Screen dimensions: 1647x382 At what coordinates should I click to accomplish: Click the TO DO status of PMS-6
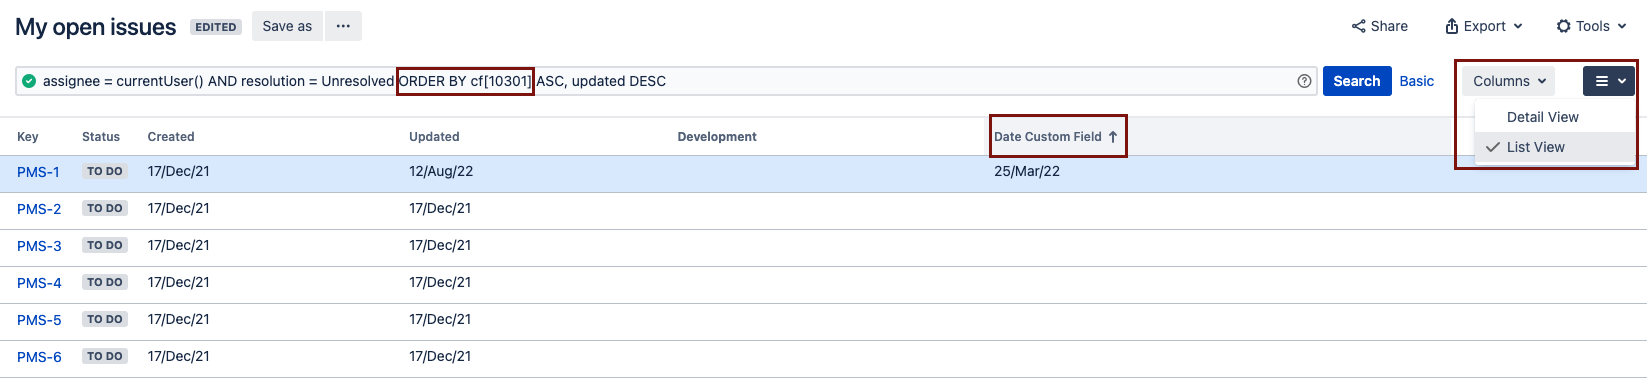[105, 356]
